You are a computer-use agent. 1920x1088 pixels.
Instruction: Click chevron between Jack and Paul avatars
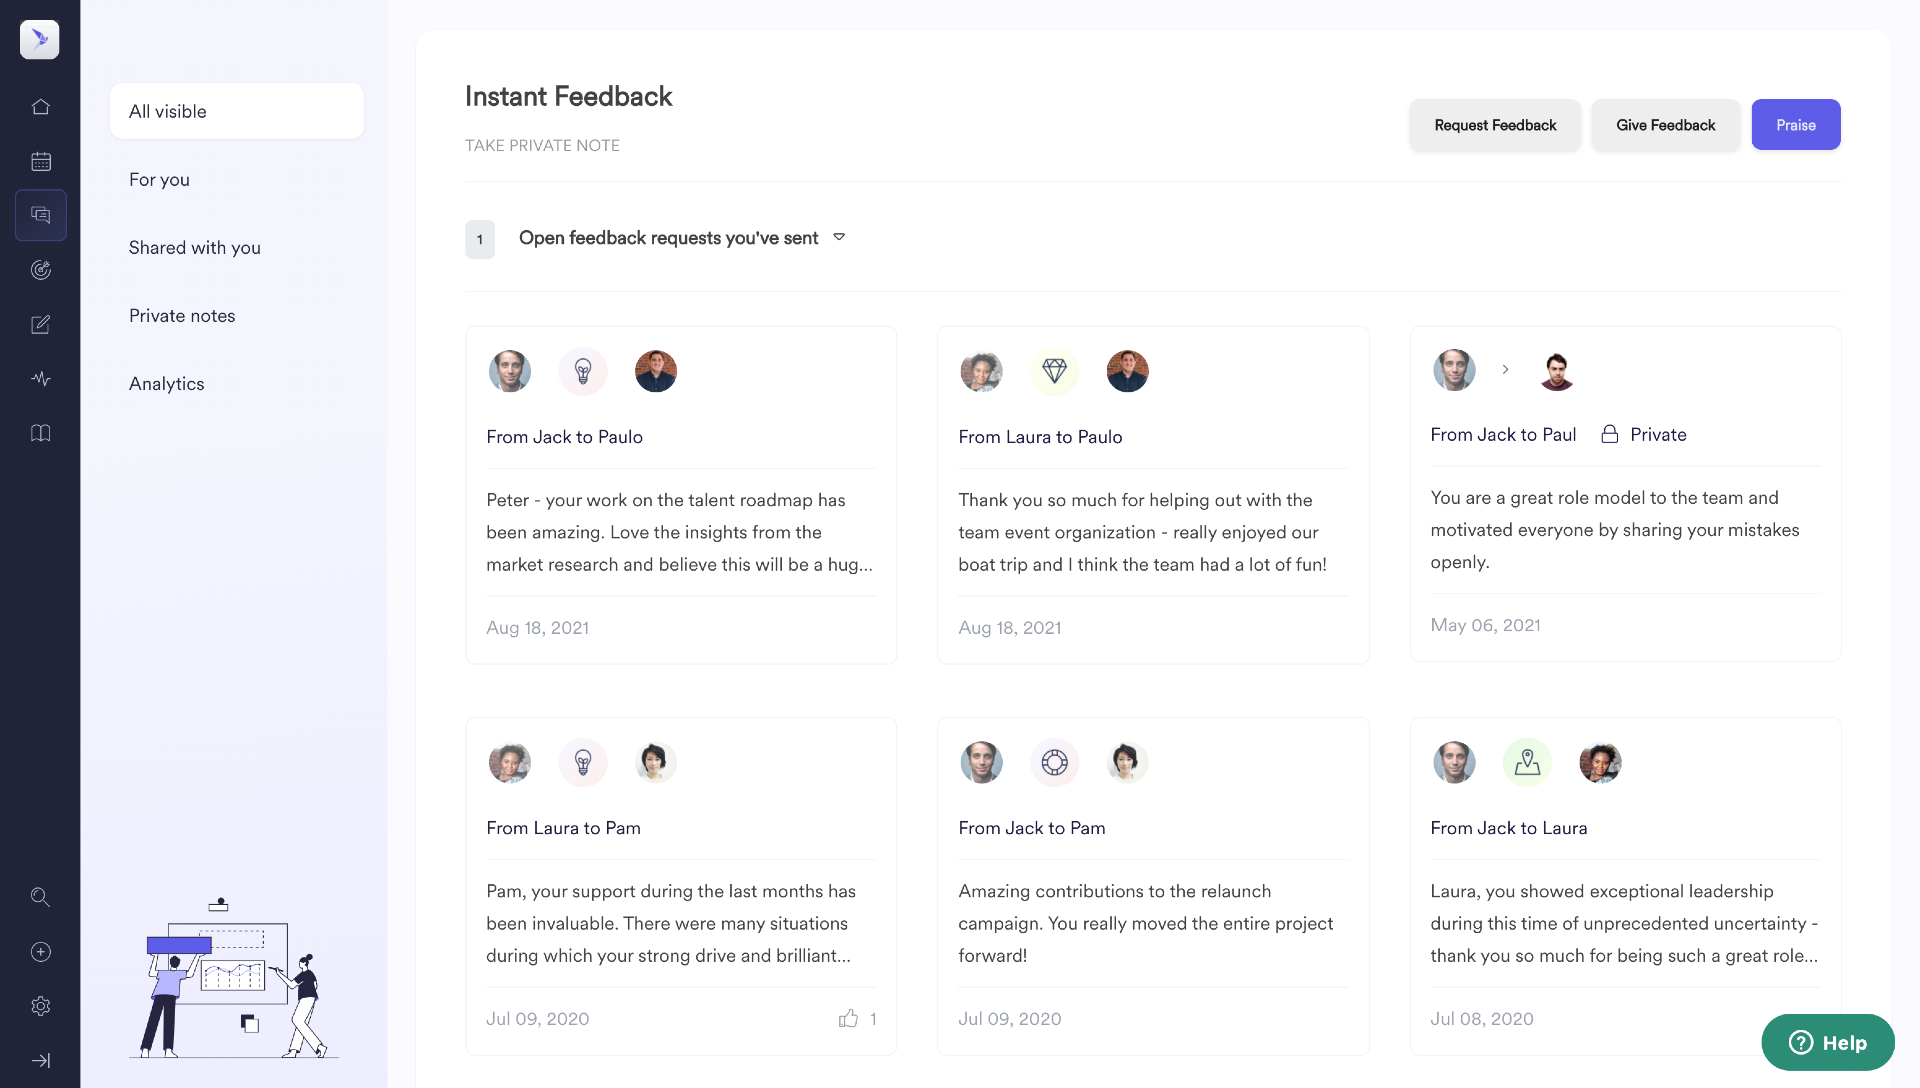point(1505,370)
